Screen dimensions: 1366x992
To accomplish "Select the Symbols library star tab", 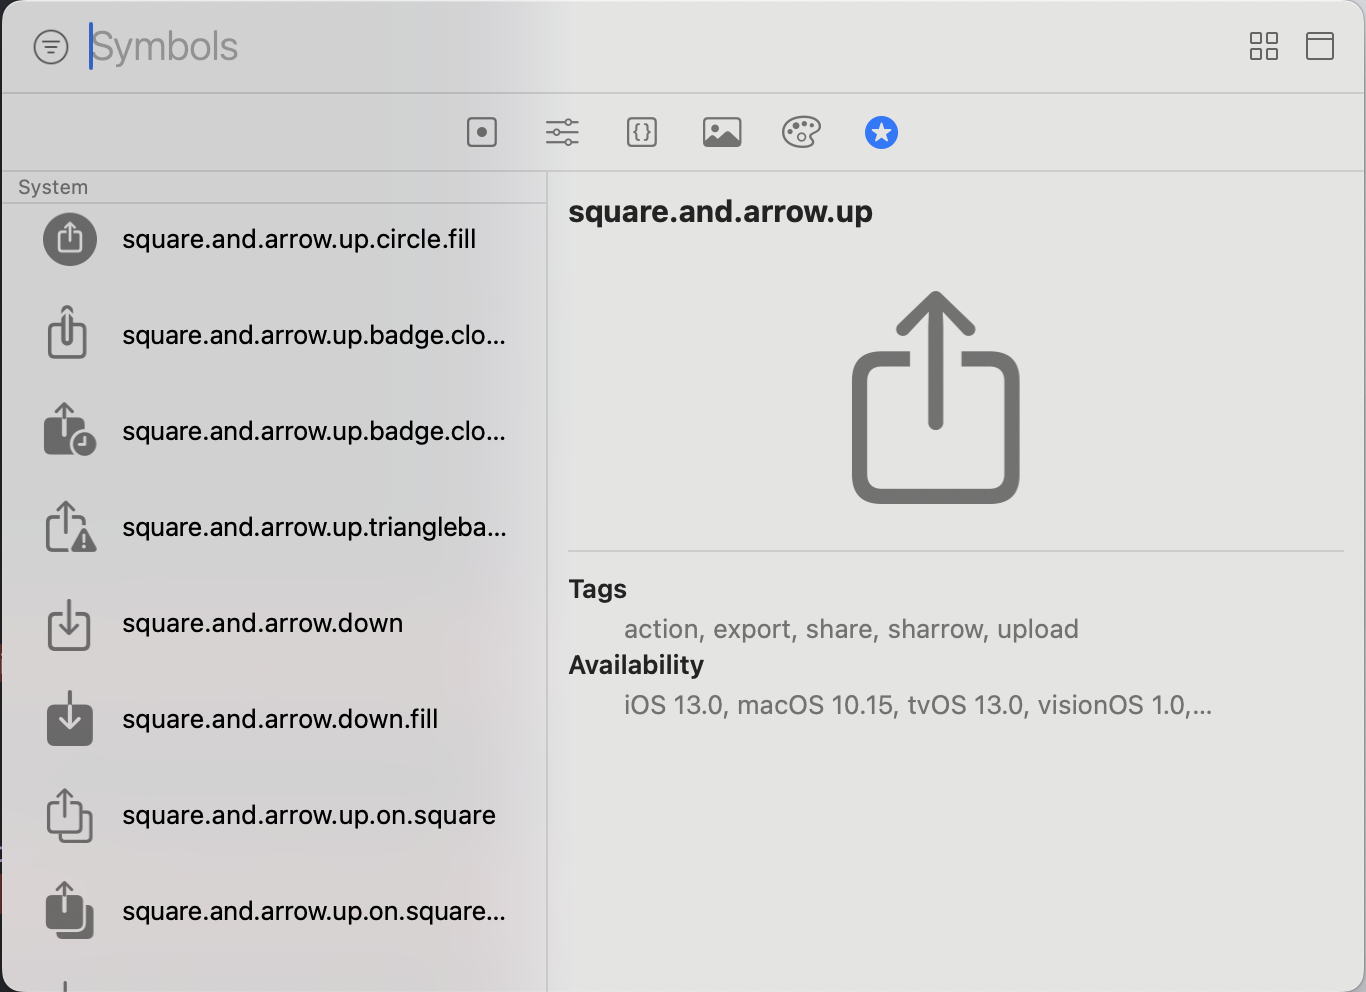I will (x=881, y=132).
